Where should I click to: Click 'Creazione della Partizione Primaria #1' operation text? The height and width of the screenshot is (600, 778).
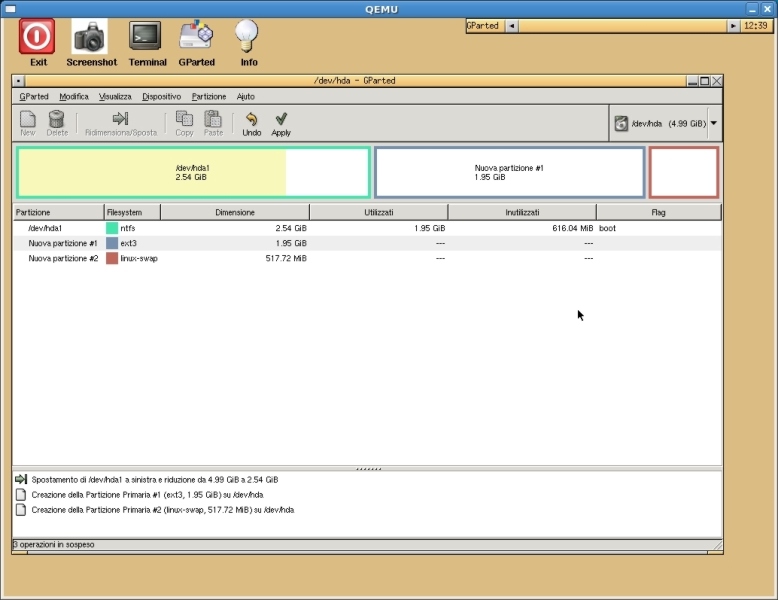(x=147, y=495)
